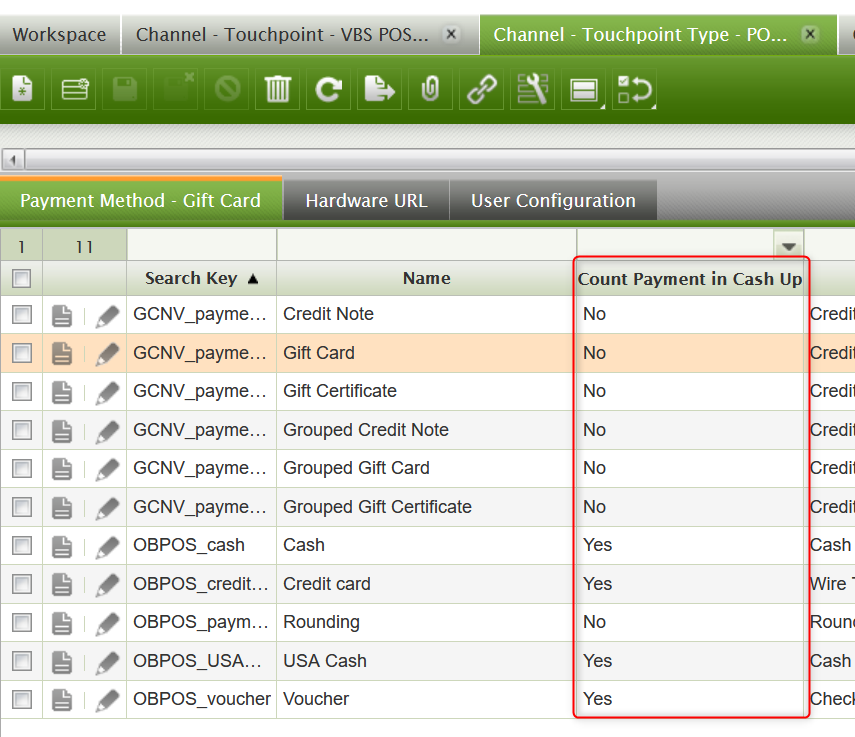
Task: Switch to the Hardware URL tab
Action: pyautogui.click(x=366, y=201)
